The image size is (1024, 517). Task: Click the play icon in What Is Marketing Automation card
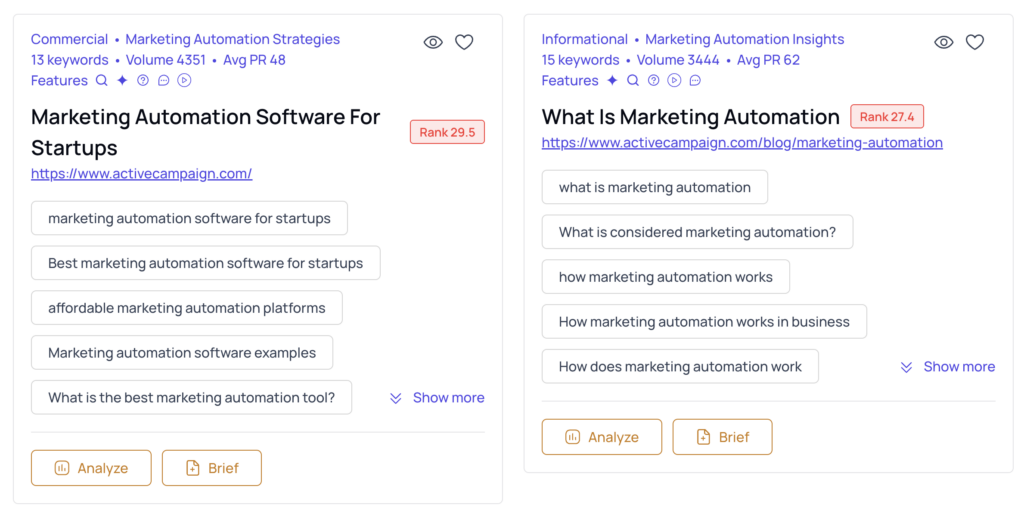click(x=674, y=81)
